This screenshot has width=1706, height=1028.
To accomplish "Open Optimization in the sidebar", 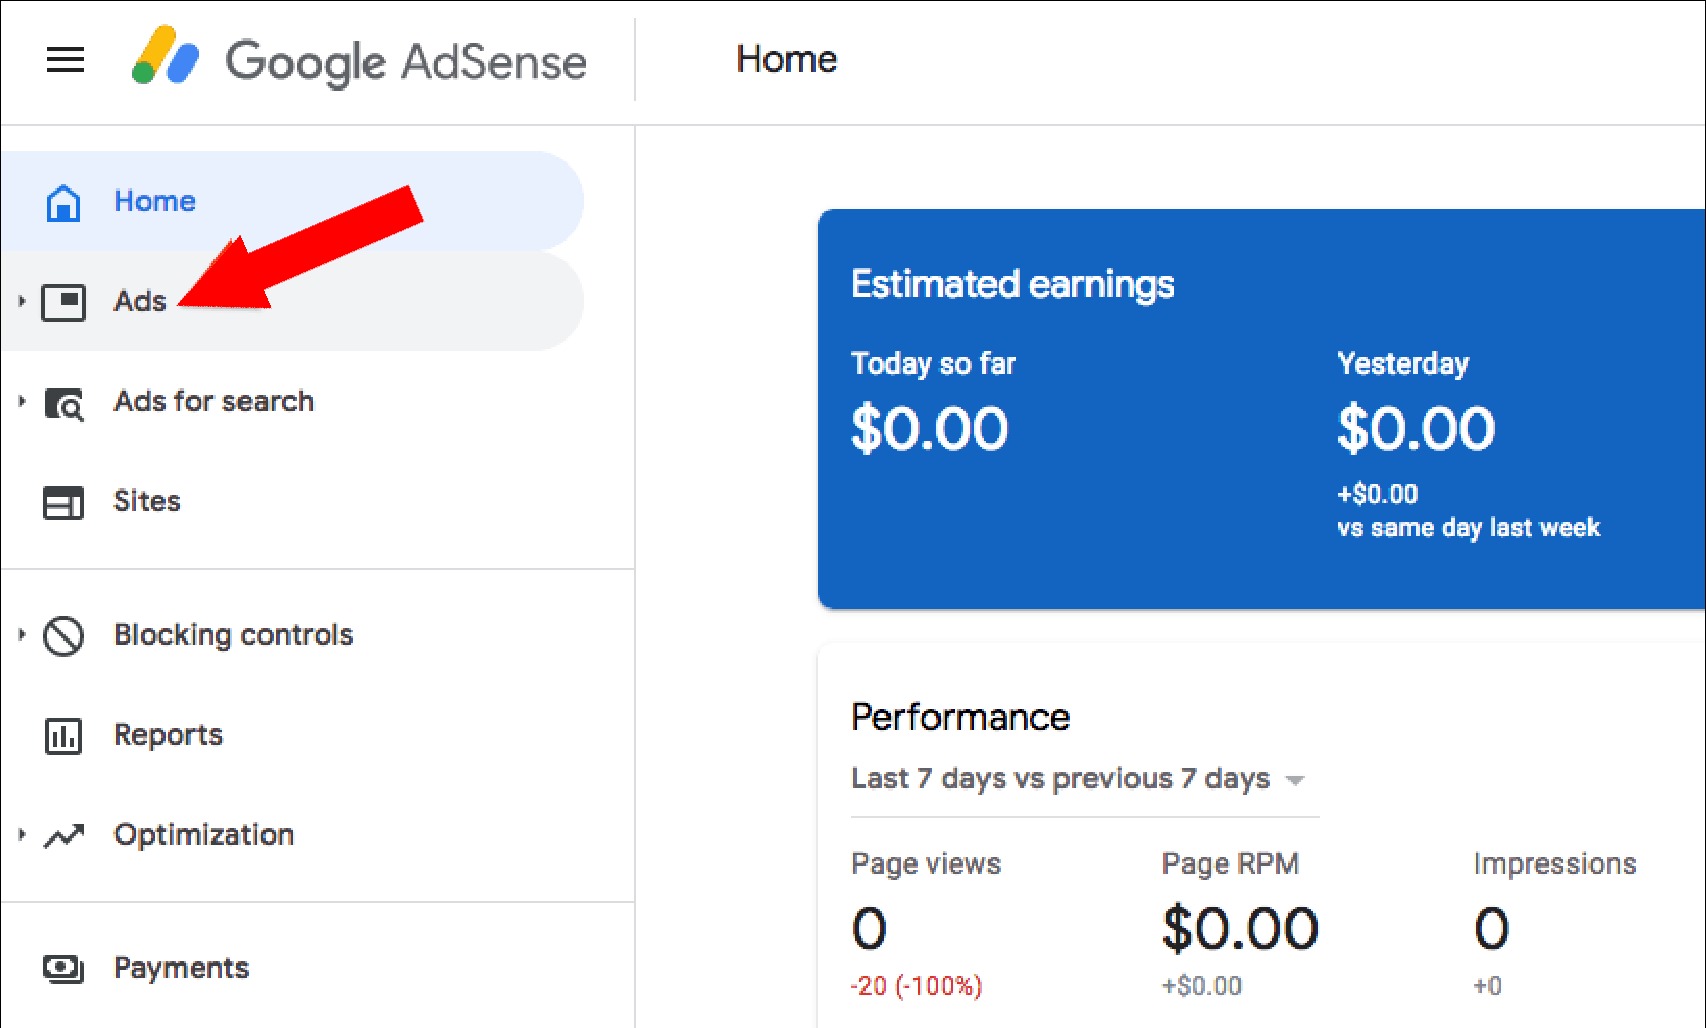I will click(x=292, y=835).
